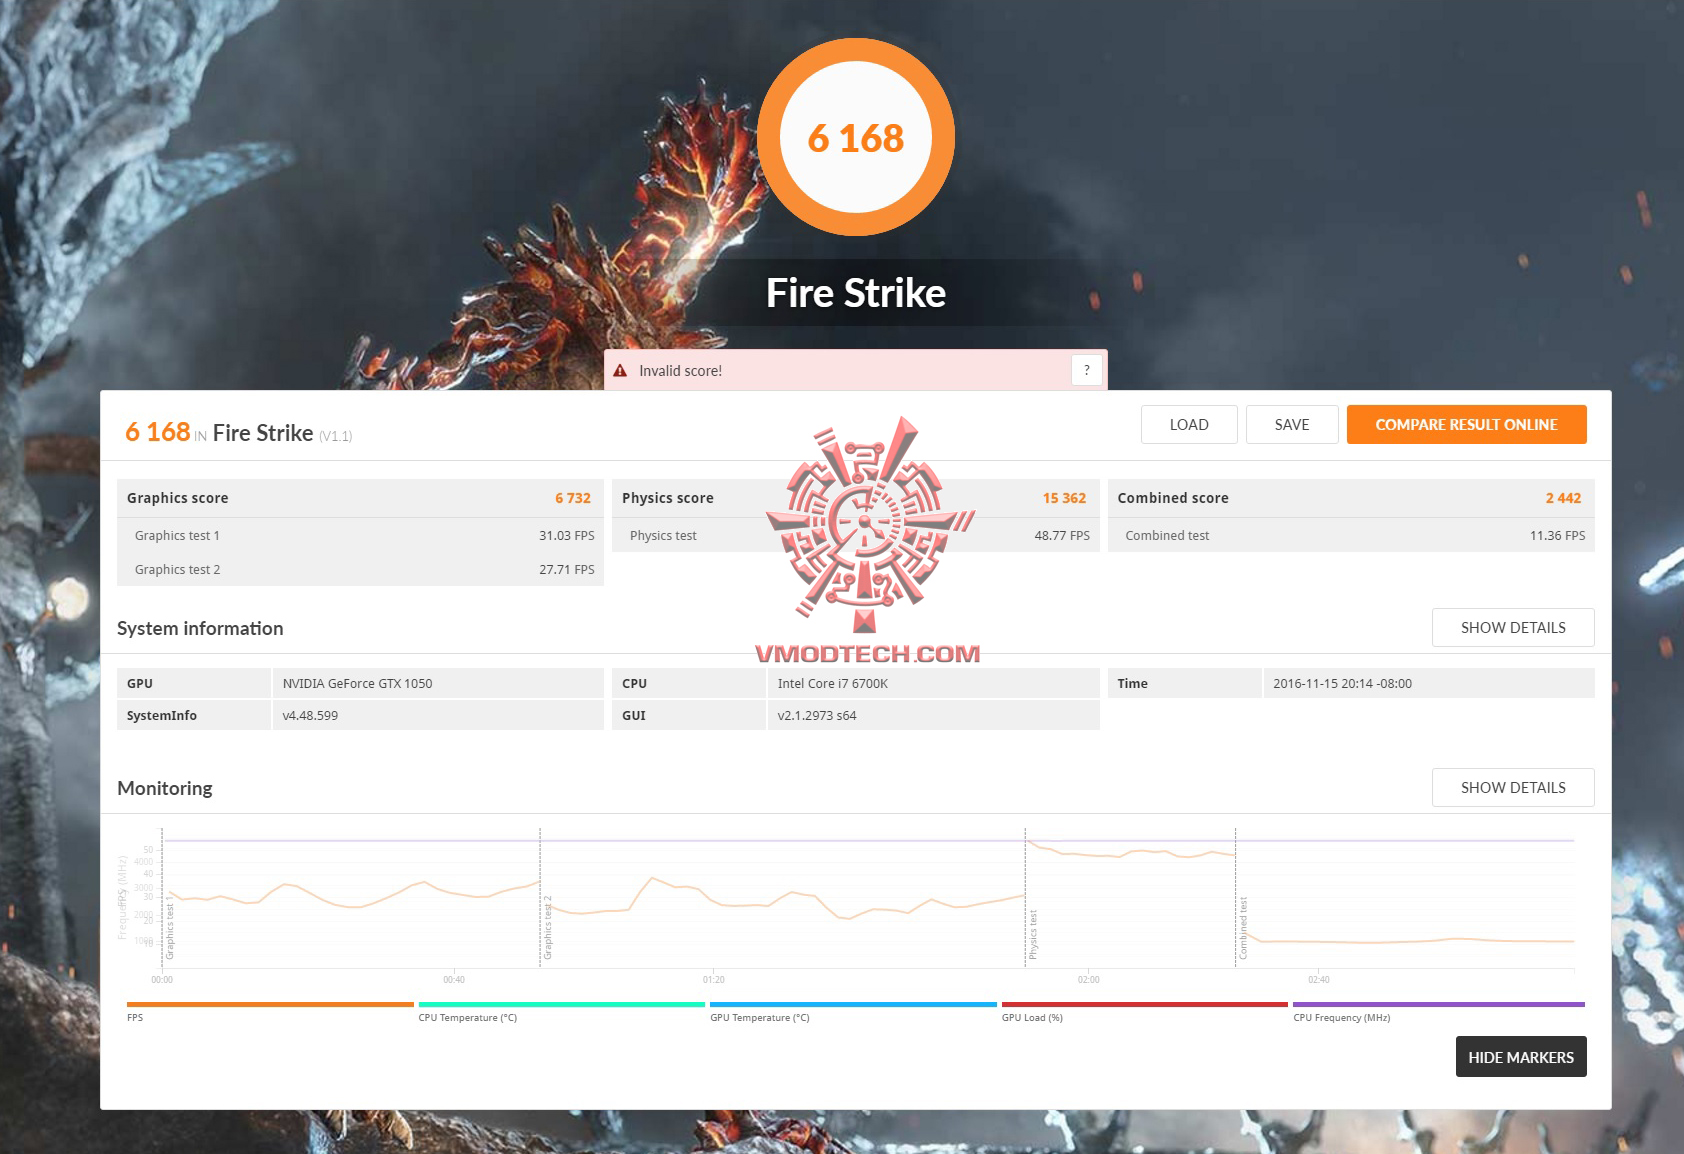
Task: Toggle the CPU Frequency legend series
Action: point(1439,1010)
